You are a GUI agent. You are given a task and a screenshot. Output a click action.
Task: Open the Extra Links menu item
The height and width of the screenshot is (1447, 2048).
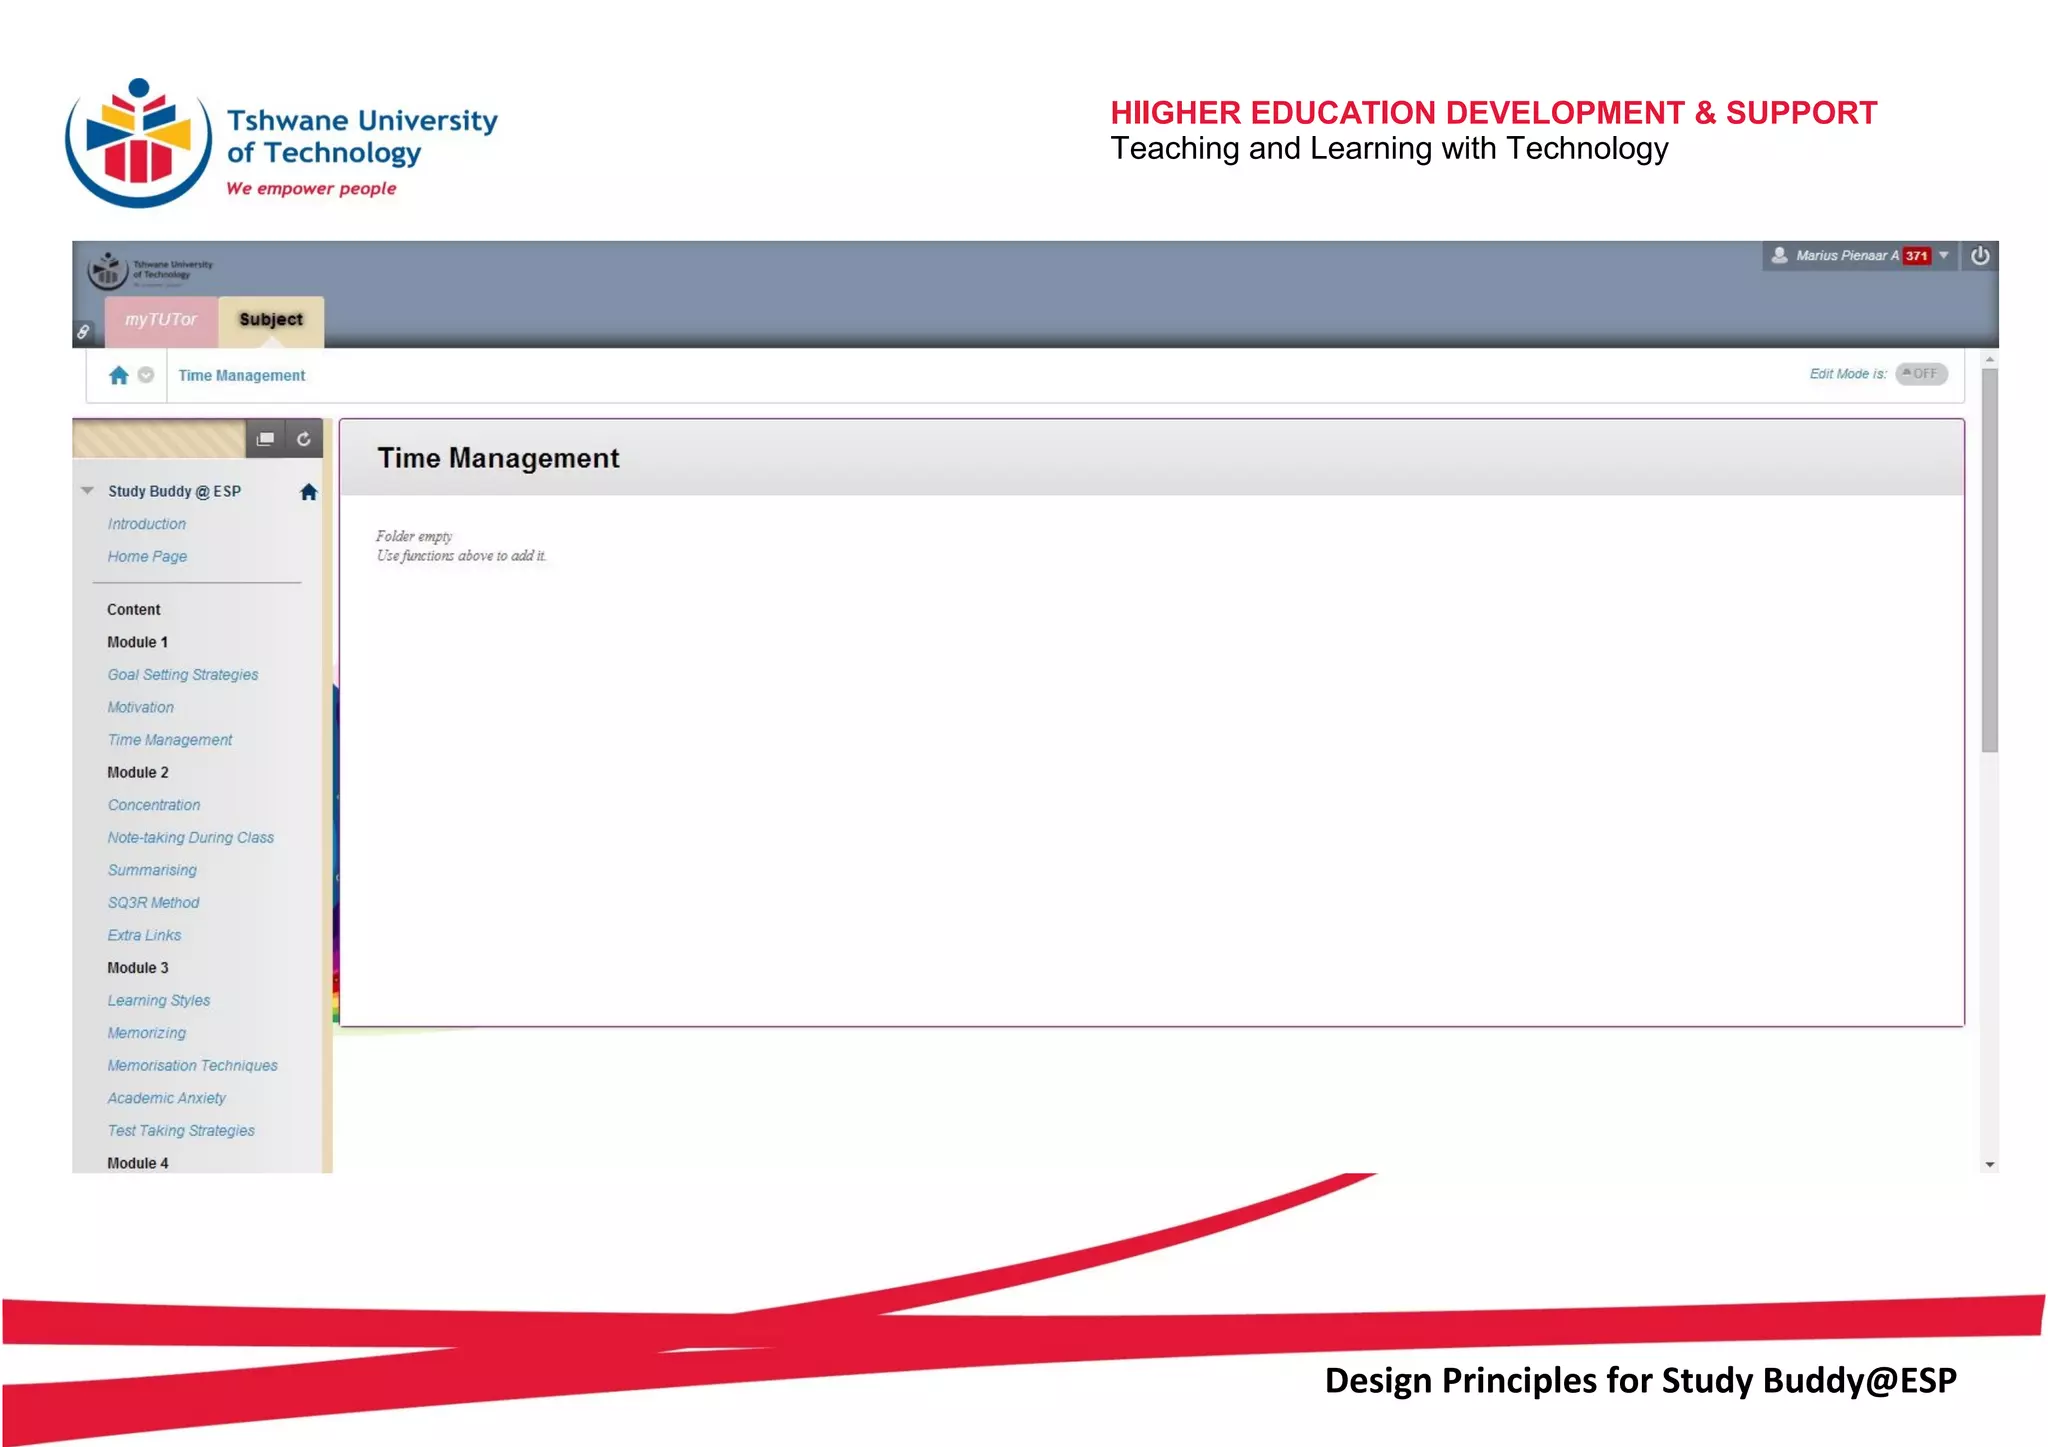(145, 936)
